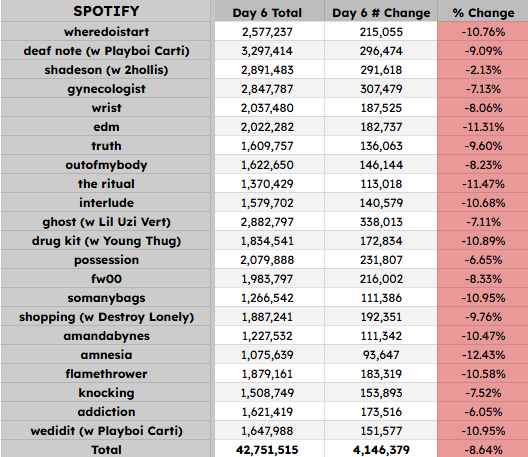Click the wedidit (w Playboi Carti) cell
528x457 pixels.
[106, 431]
